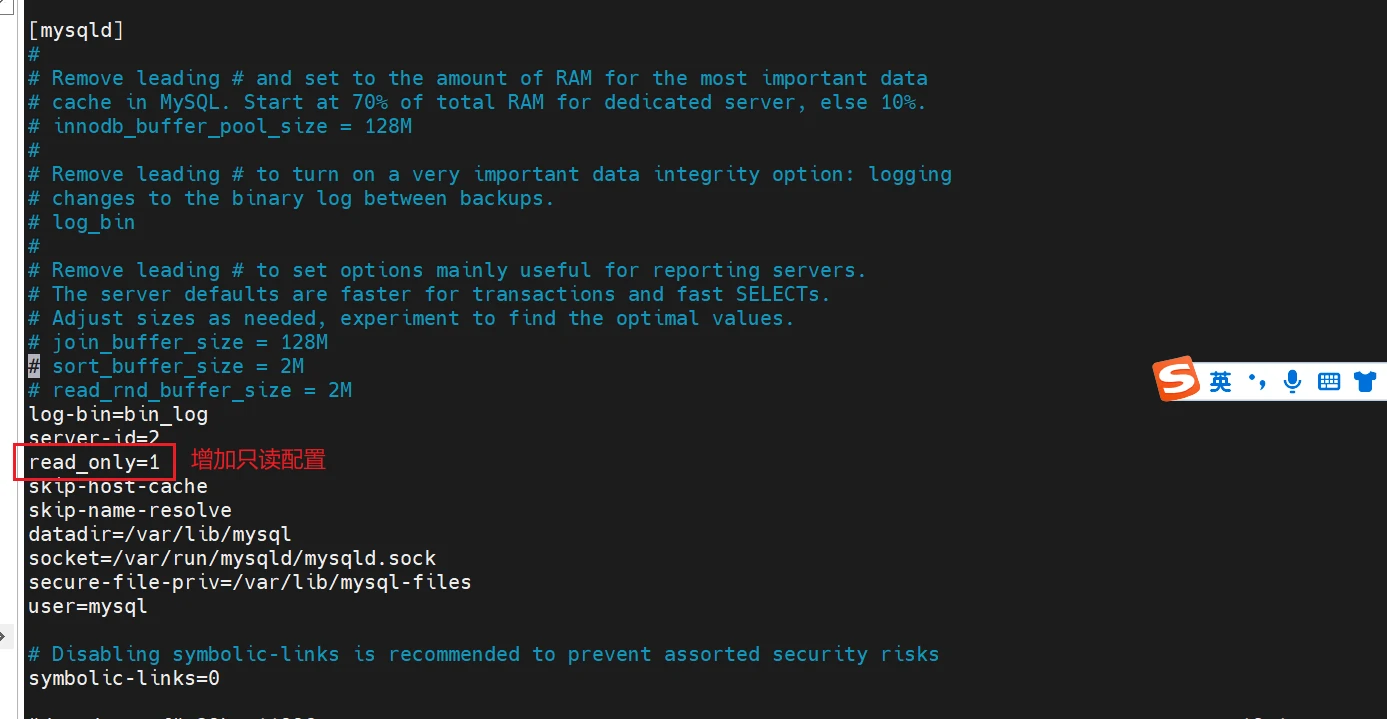Click the symbolic-links=0 line
The image size is (1387, 719).
coord(124,678)
